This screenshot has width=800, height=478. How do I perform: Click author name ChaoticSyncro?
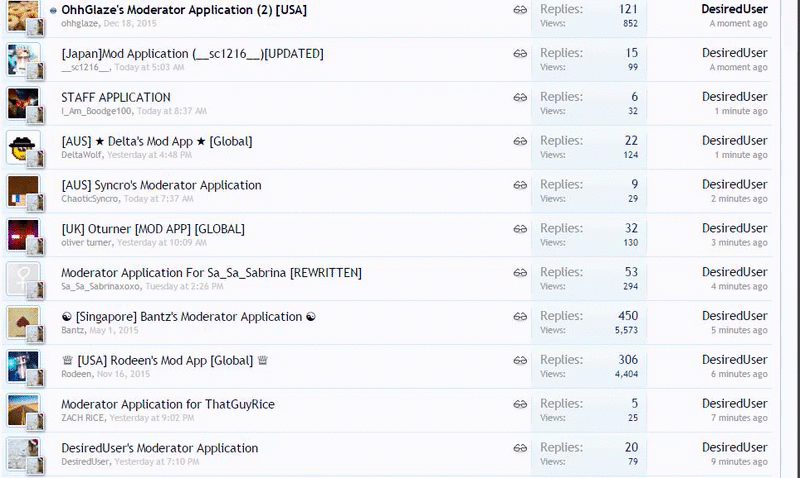pos(90,199)
